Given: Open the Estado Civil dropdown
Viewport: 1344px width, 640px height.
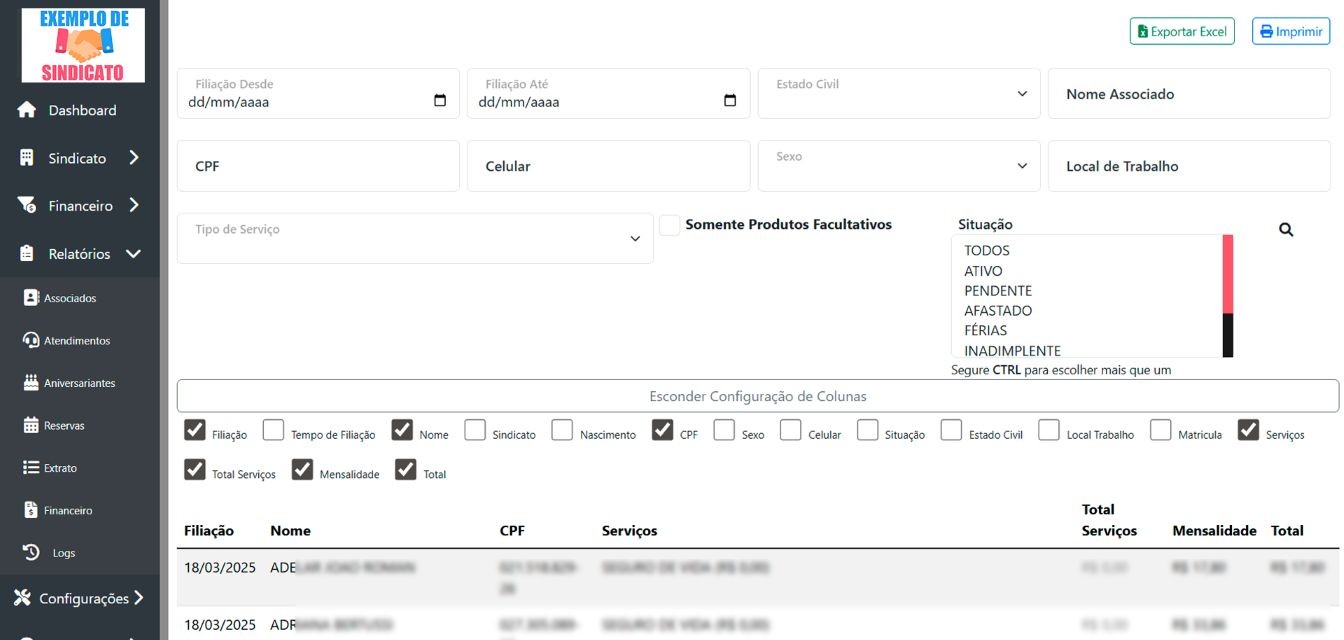Looking at the screenshot, I should (897, 93).
